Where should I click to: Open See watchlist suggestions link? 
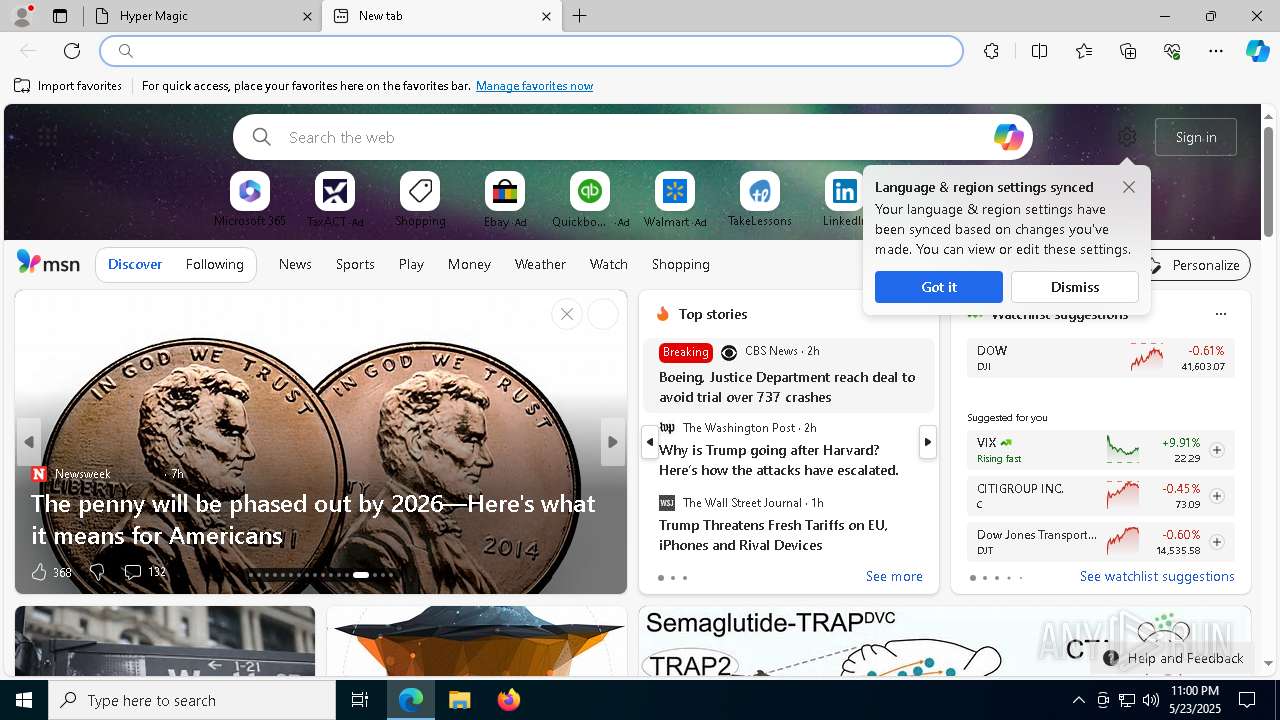tap(1157, 576)
